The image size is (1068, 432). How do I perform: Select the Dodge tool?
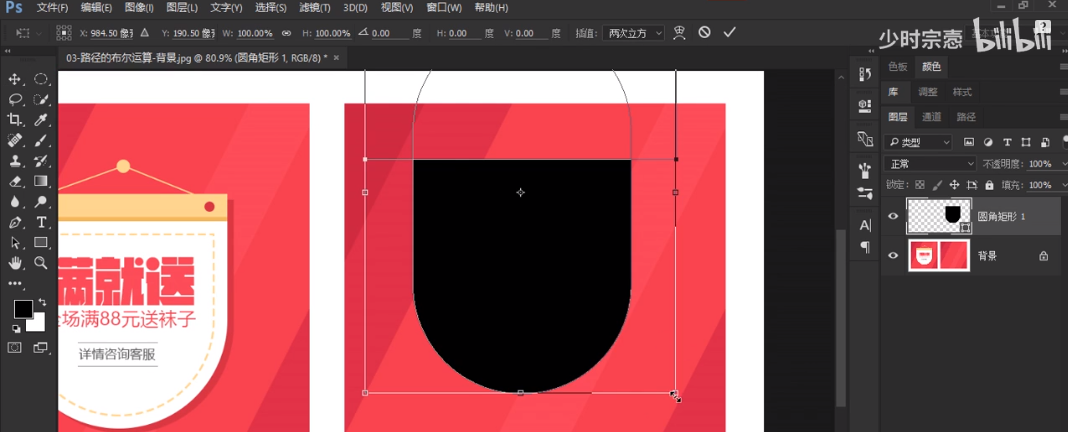pyautogui.click(x=41, y=202)
